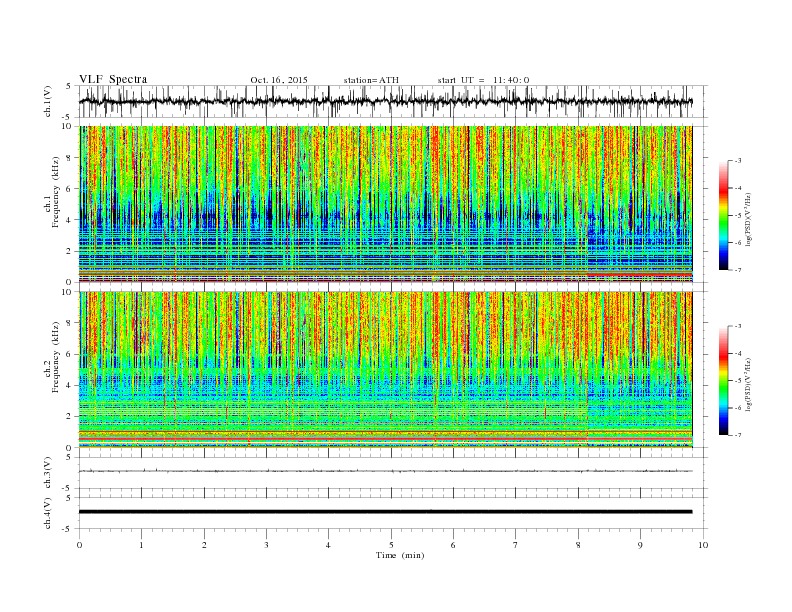Click time axis tick label "7"
The height and width of the screenshot is (612, 792).
click(516, 545)
